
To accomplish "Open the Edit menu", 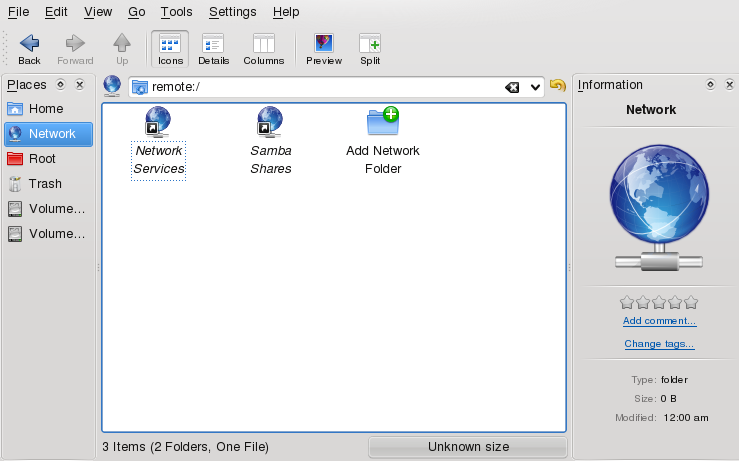I will click(x=56, y=12).
